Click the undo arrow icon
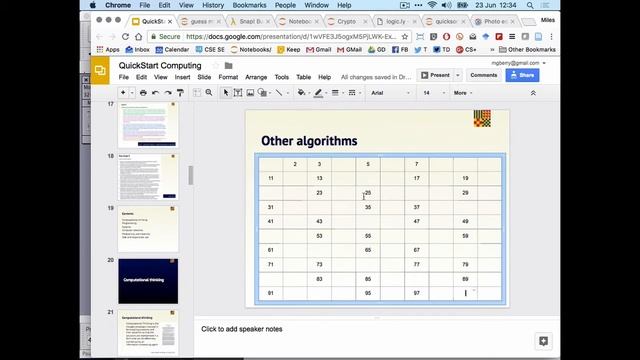The width and height of the screenshot is (640, 360). pyautogui.click(x=155, y=93)
